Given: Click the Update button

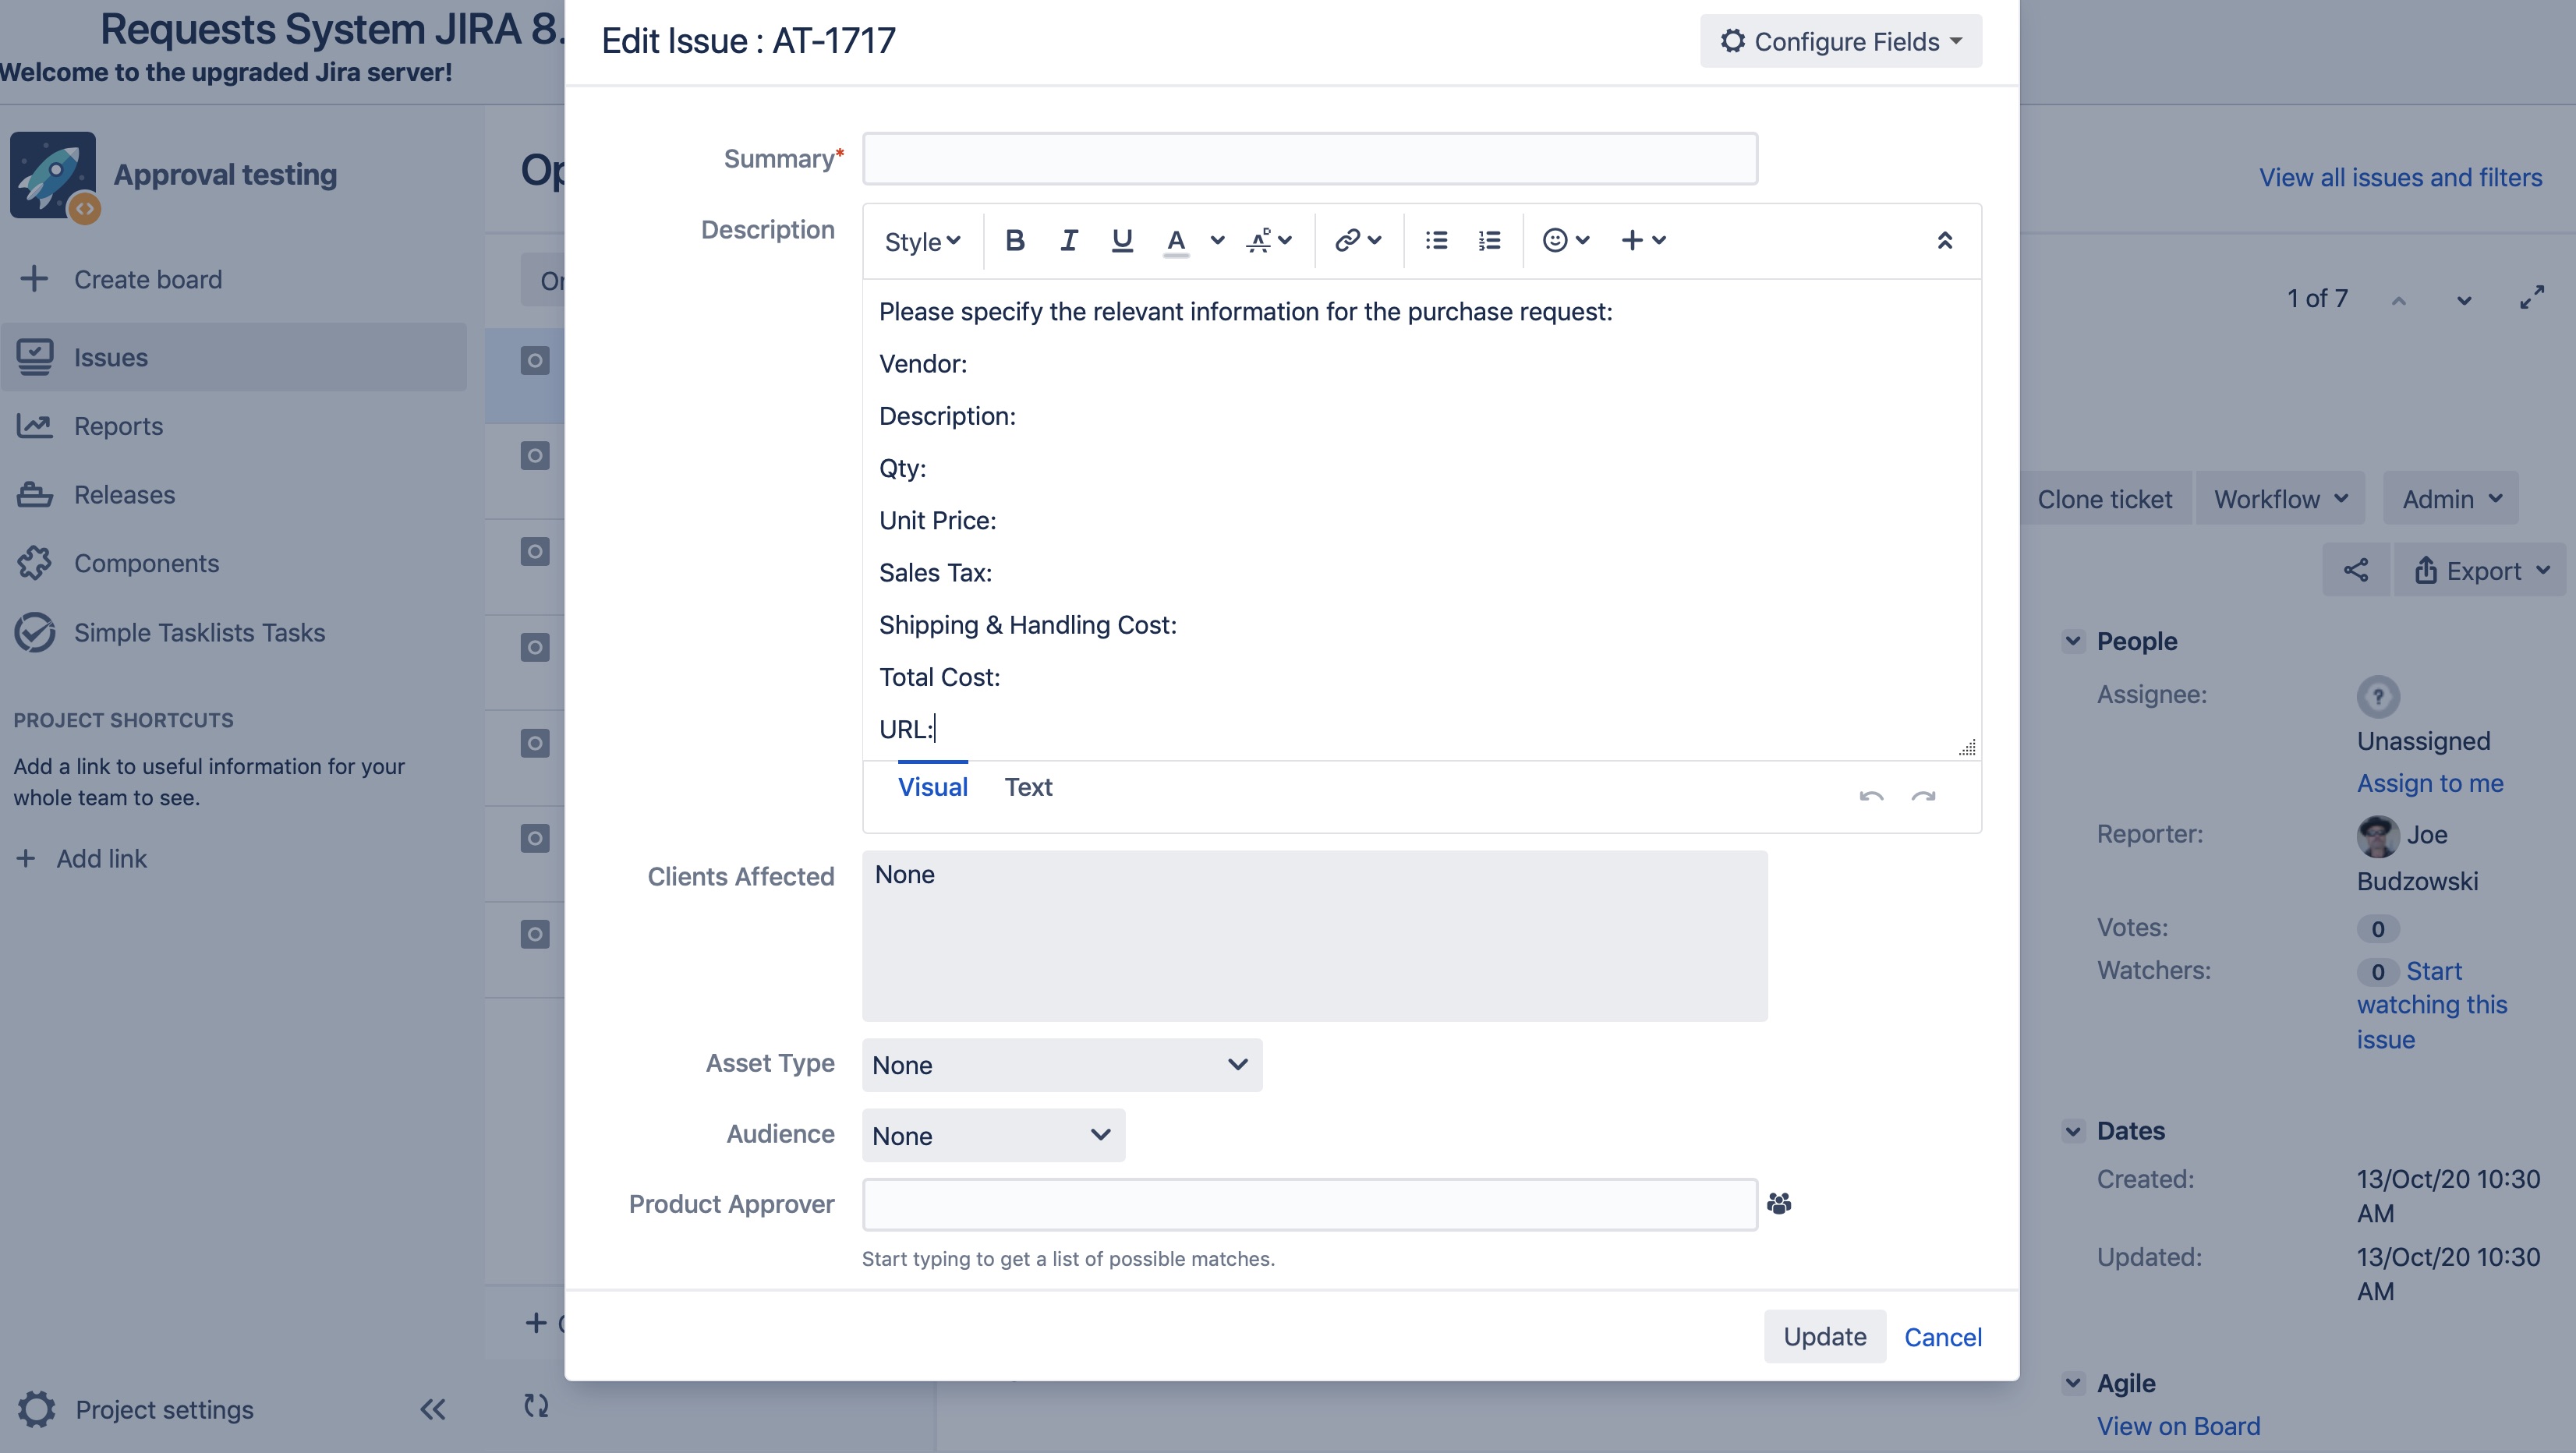Looking at the screenshot, I should 1824,1336.
